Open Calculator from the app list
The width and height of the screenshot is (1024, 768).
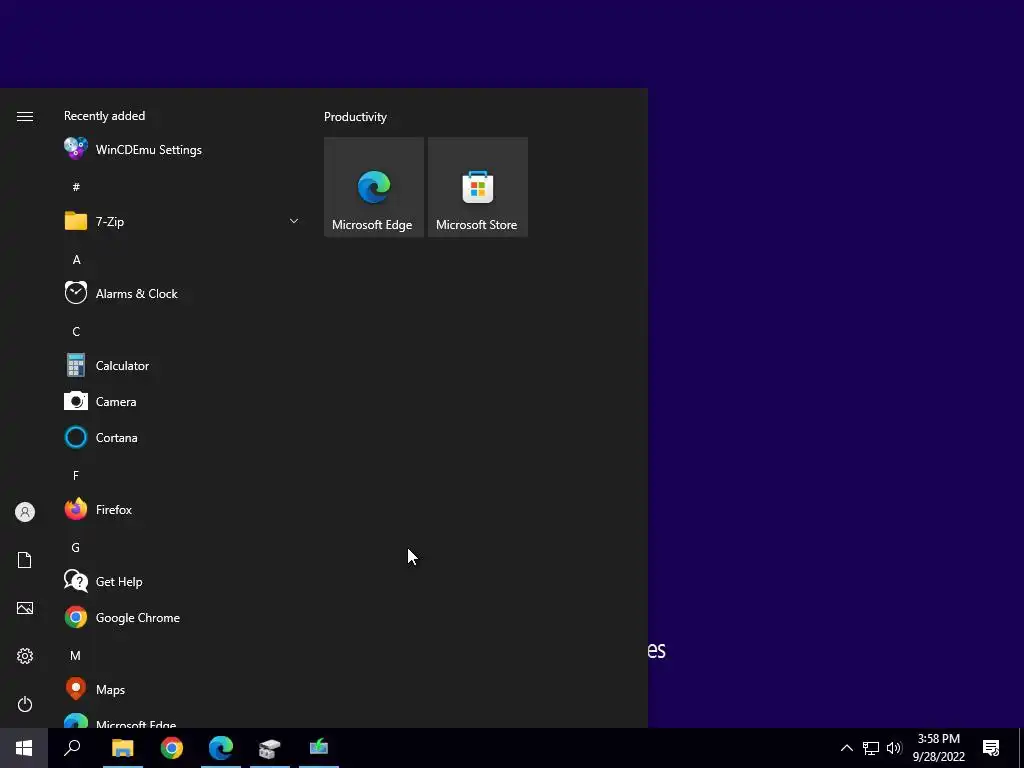tap(182, 366)
